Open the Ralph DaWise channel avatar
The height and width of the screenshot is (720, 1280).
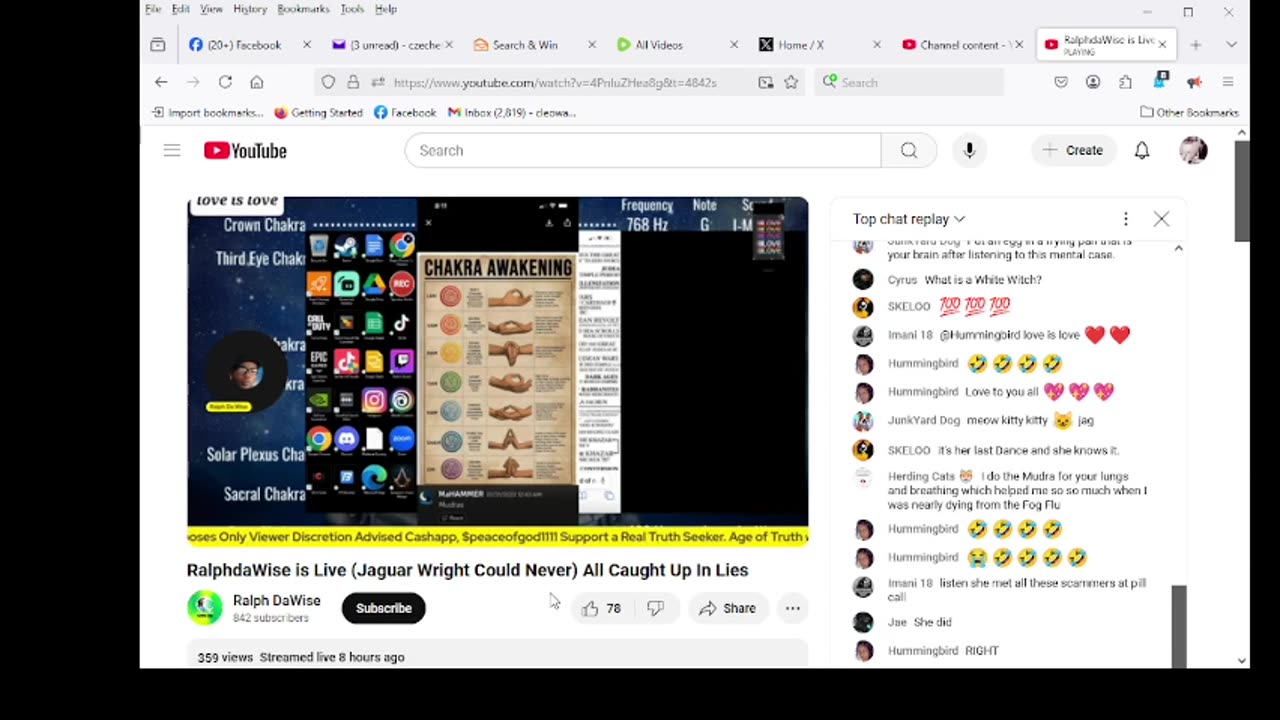[205, 608]
